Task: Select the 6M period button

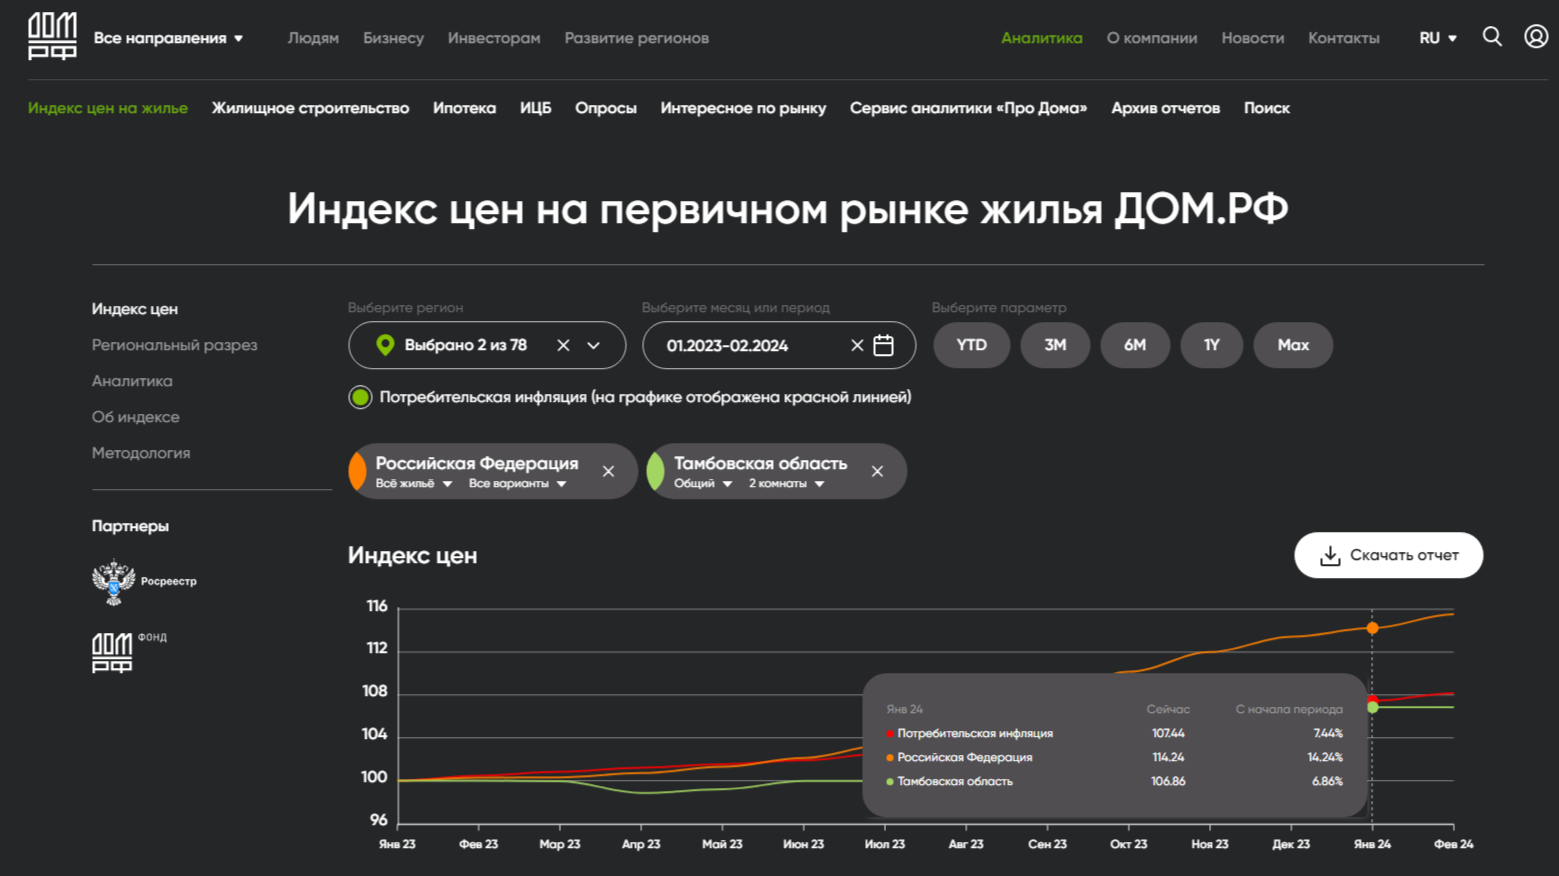Action: point(1135,345)
